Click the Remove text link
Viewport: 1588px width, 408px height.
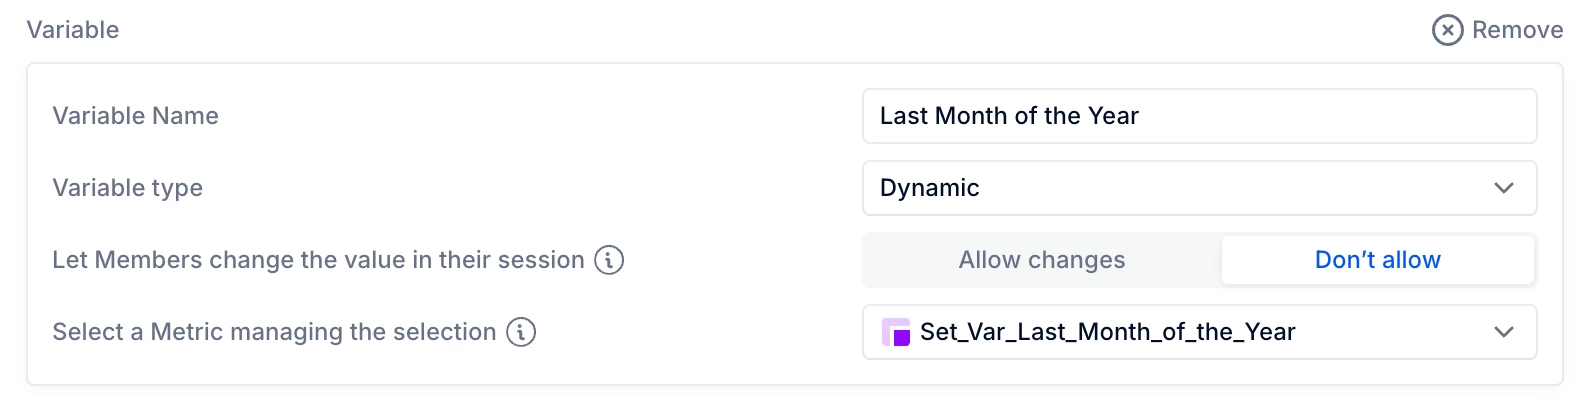1517,30
